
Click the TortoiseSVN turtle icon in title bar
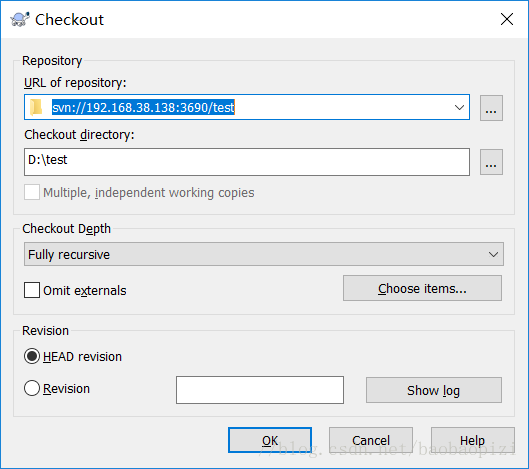pyautogui.click(x=20, y=19)
